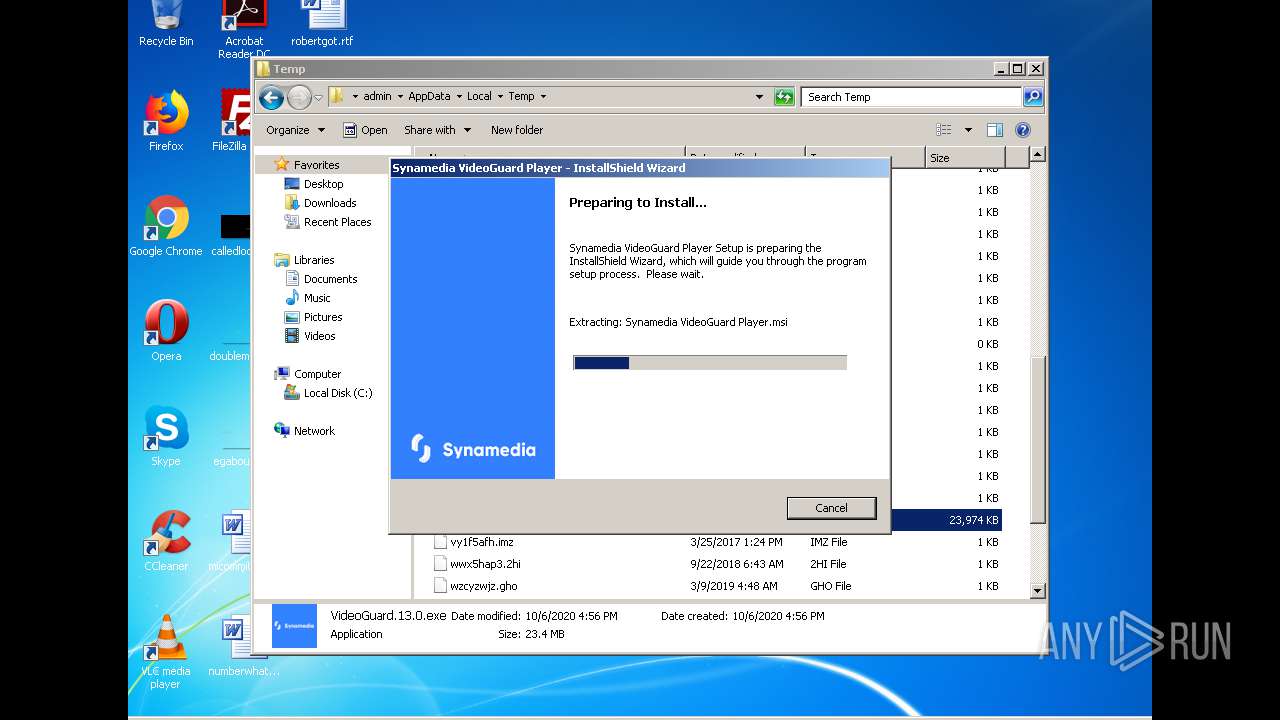Image resolution: width=1280 pixels, height=720 pixels.
Task: Click the file list scrollbar up arrow
Action: point(1037,155)
